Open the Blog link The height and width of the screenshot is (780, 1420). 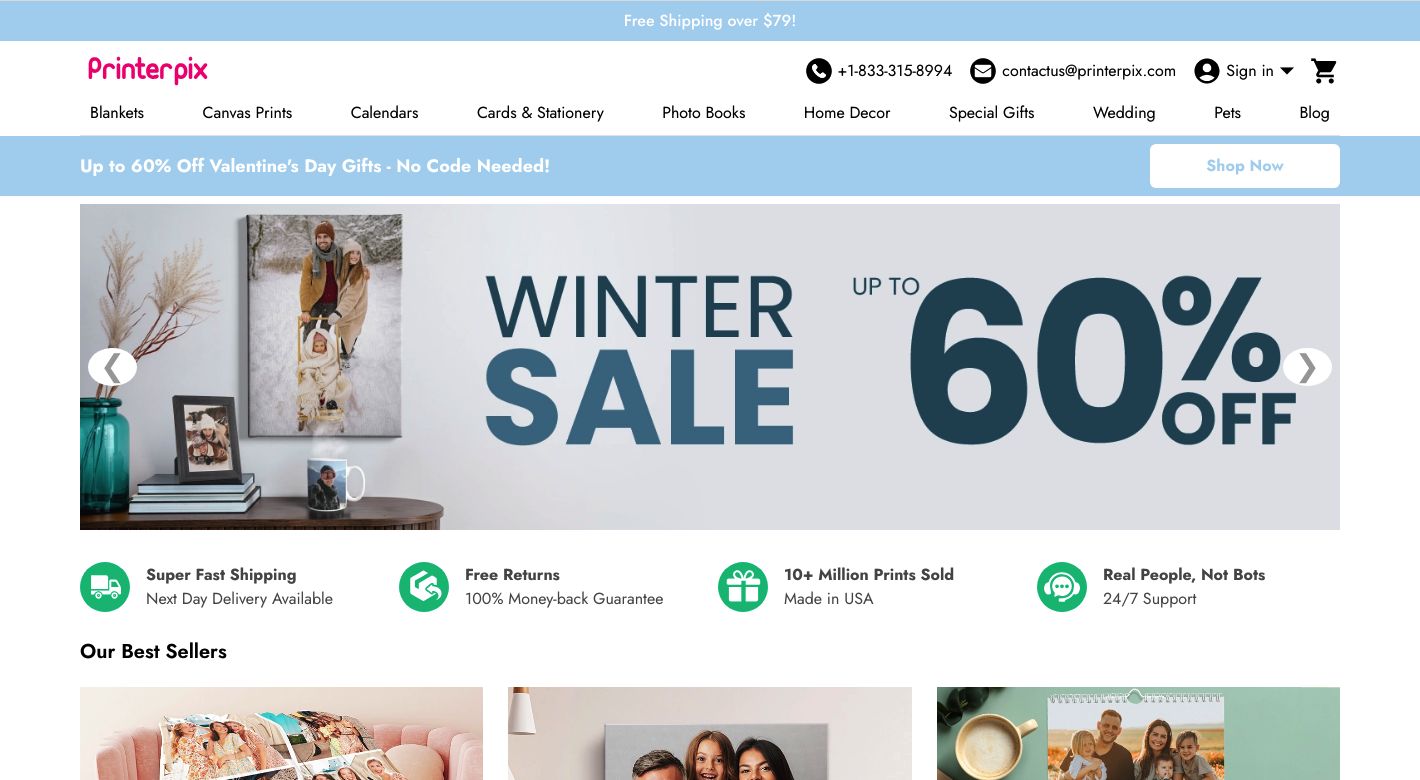(x=1314, y=113)
